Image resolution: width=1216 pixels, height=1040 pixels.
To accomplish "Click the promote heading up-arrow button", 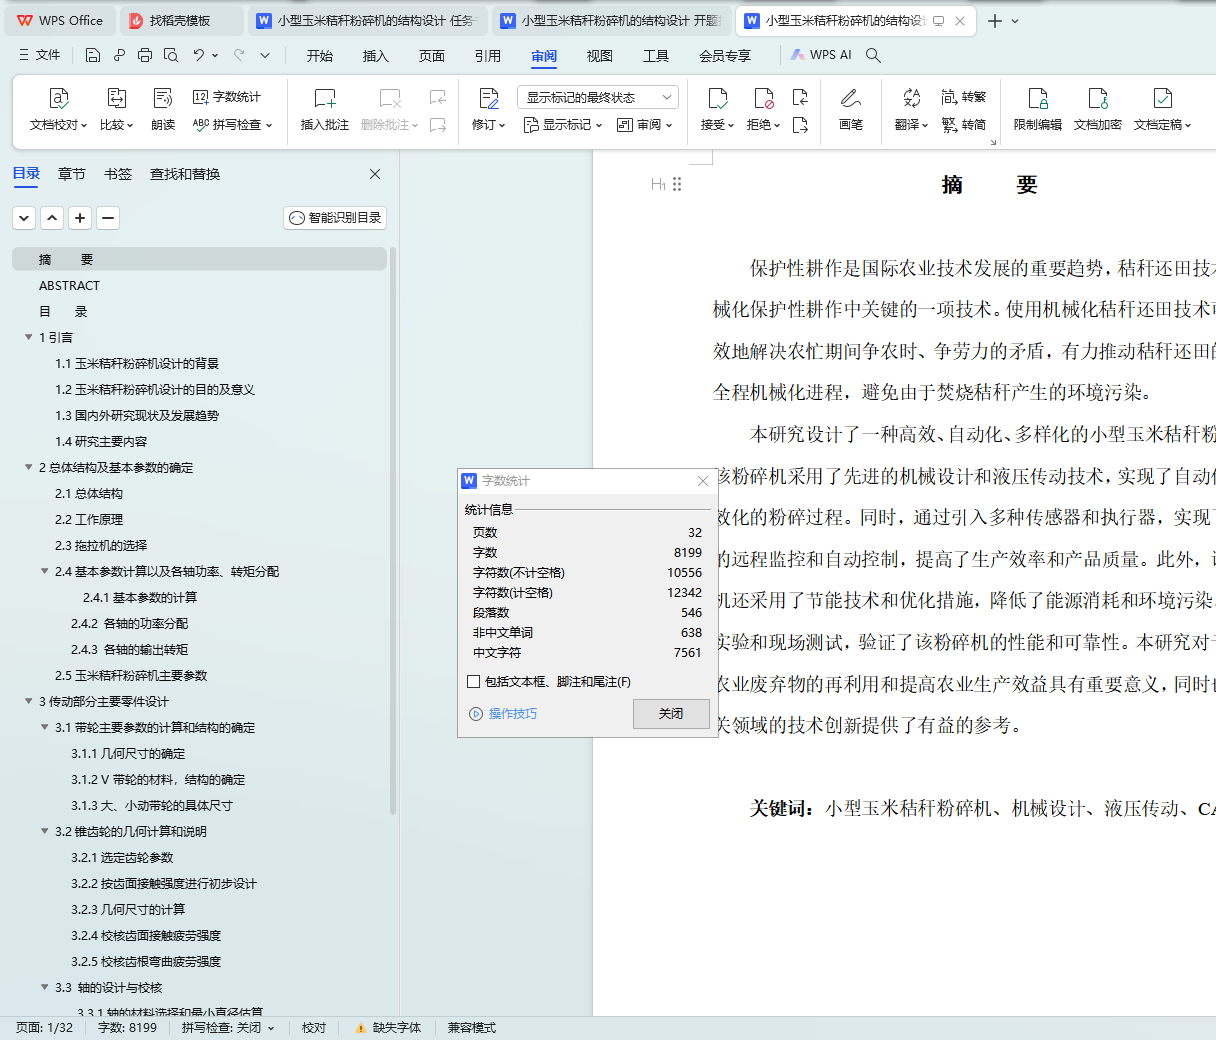I will (52, 217).
